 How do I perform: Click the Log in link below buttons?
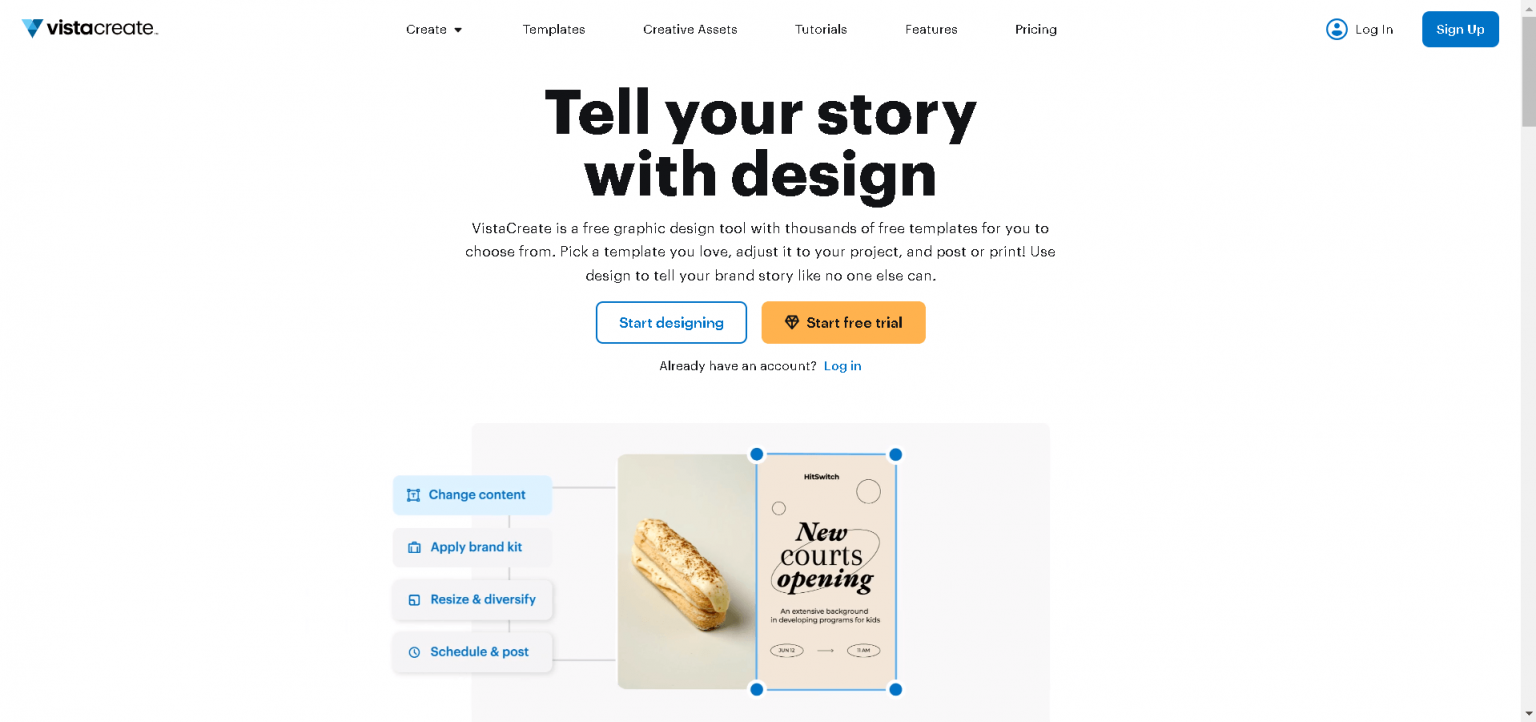(x=842, y=366)
